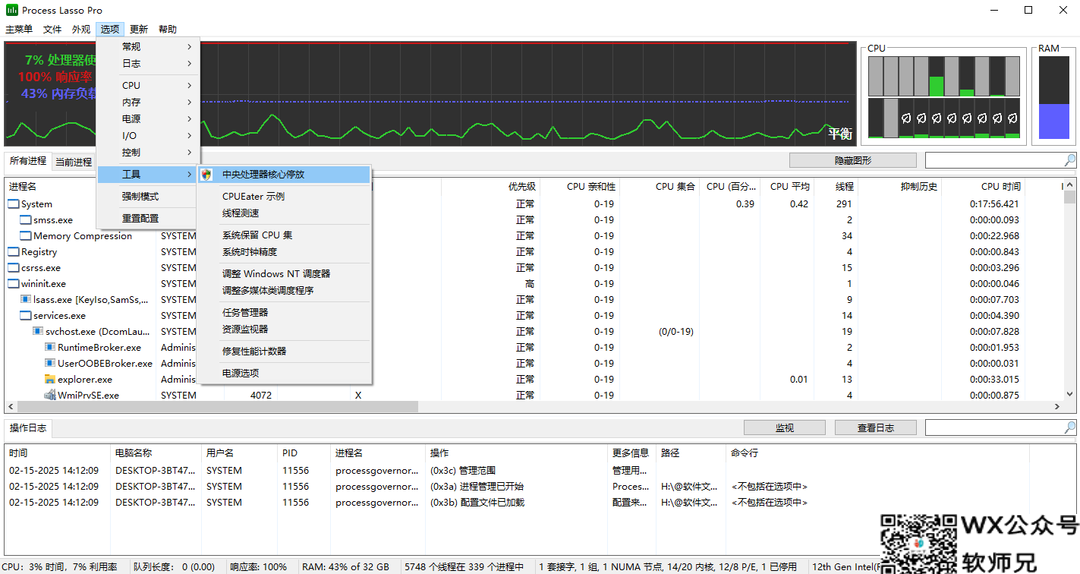The width and height of the screenshot is (1080, 574).
Task: Open 电源选项 from tools submenu
Action: [x=284, y=373]
